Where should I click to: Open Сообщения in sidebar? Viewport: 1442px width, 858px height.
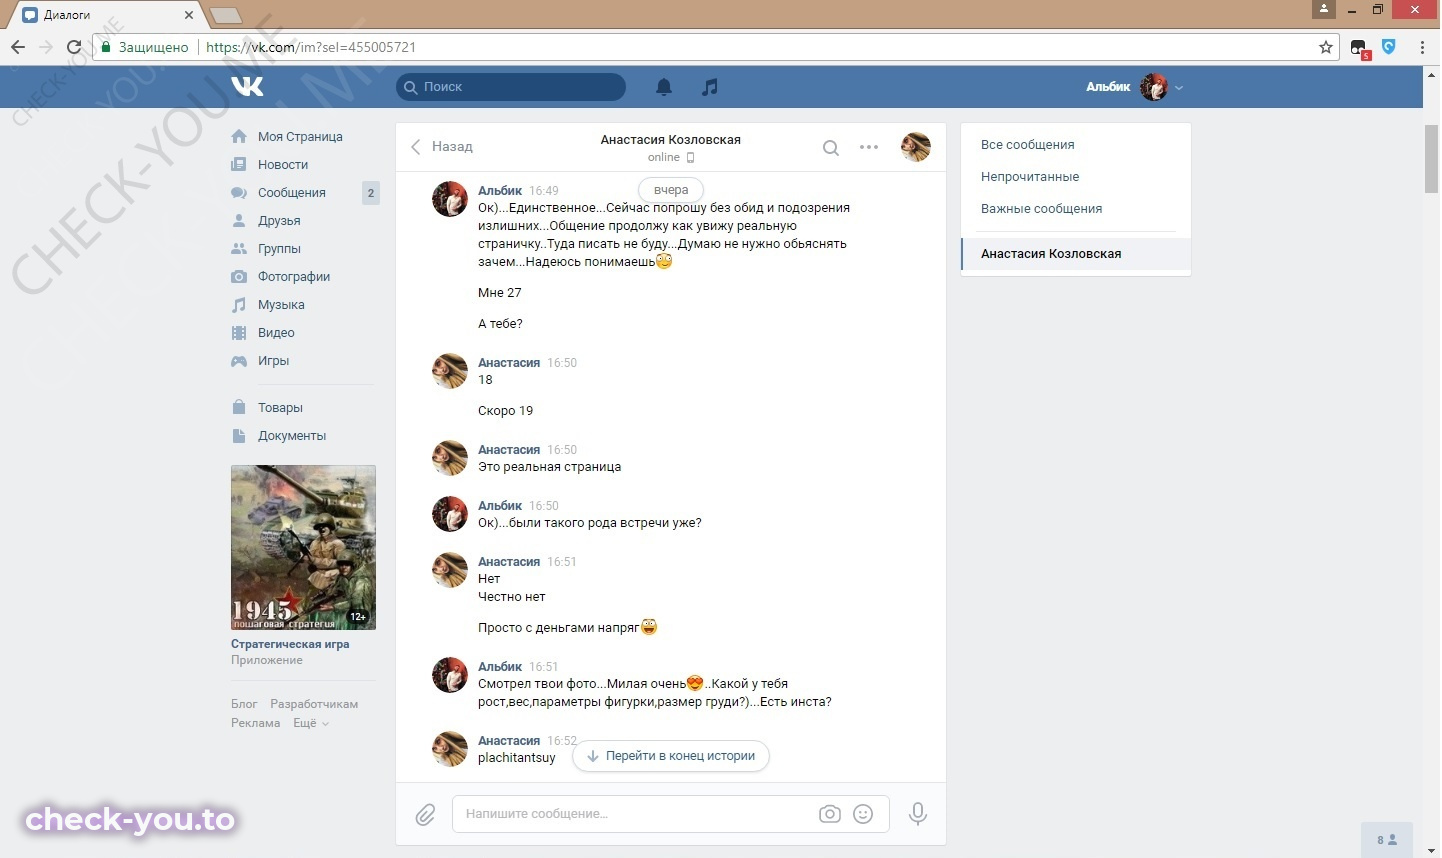pyautogui.click(x=292, y=192)
